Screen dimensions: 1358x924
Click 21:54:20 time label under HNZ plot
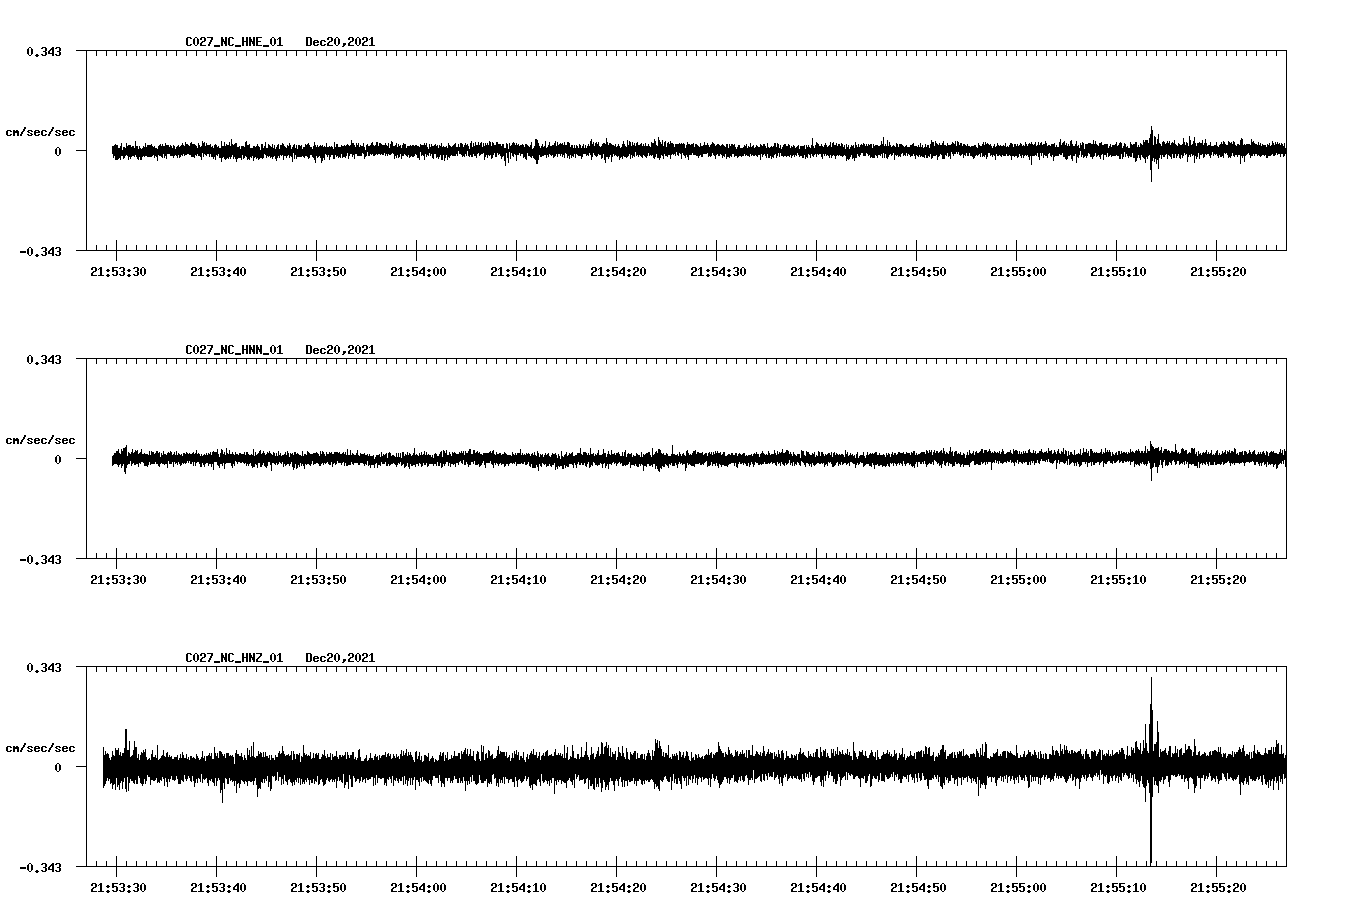[x=618, y=887]
